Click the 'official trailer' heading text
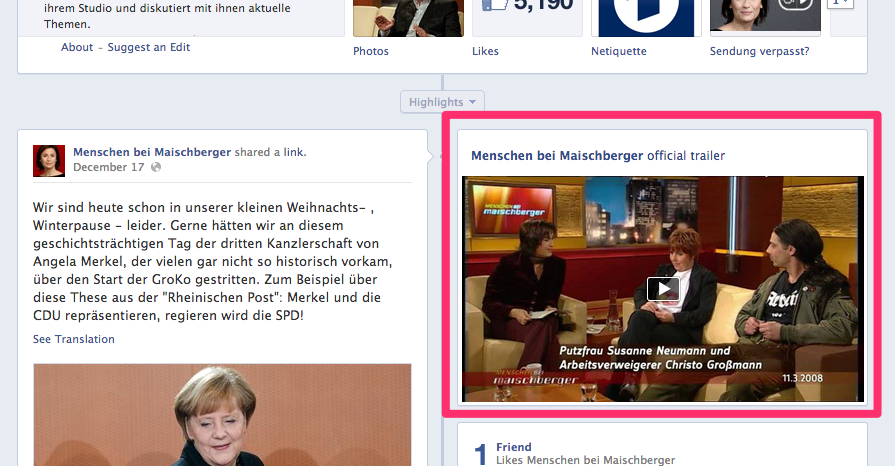 coord(686,156)
